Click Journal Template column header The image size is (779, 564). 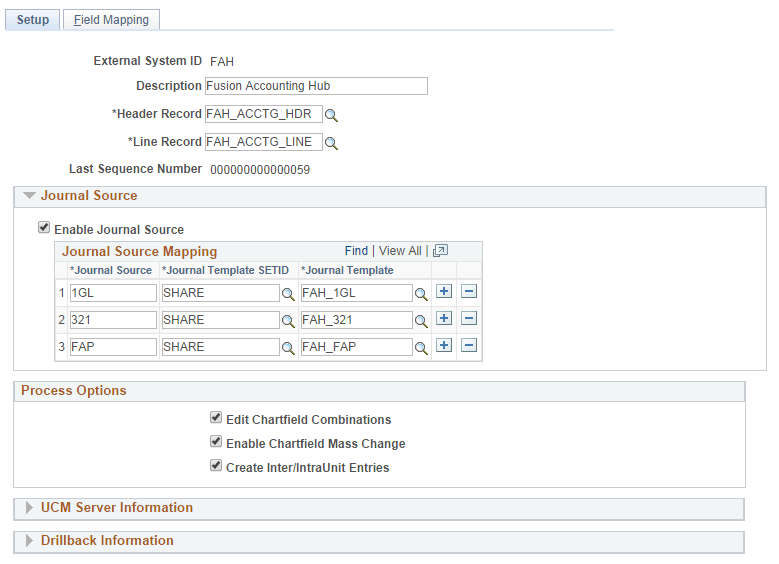tap(347, 270)
